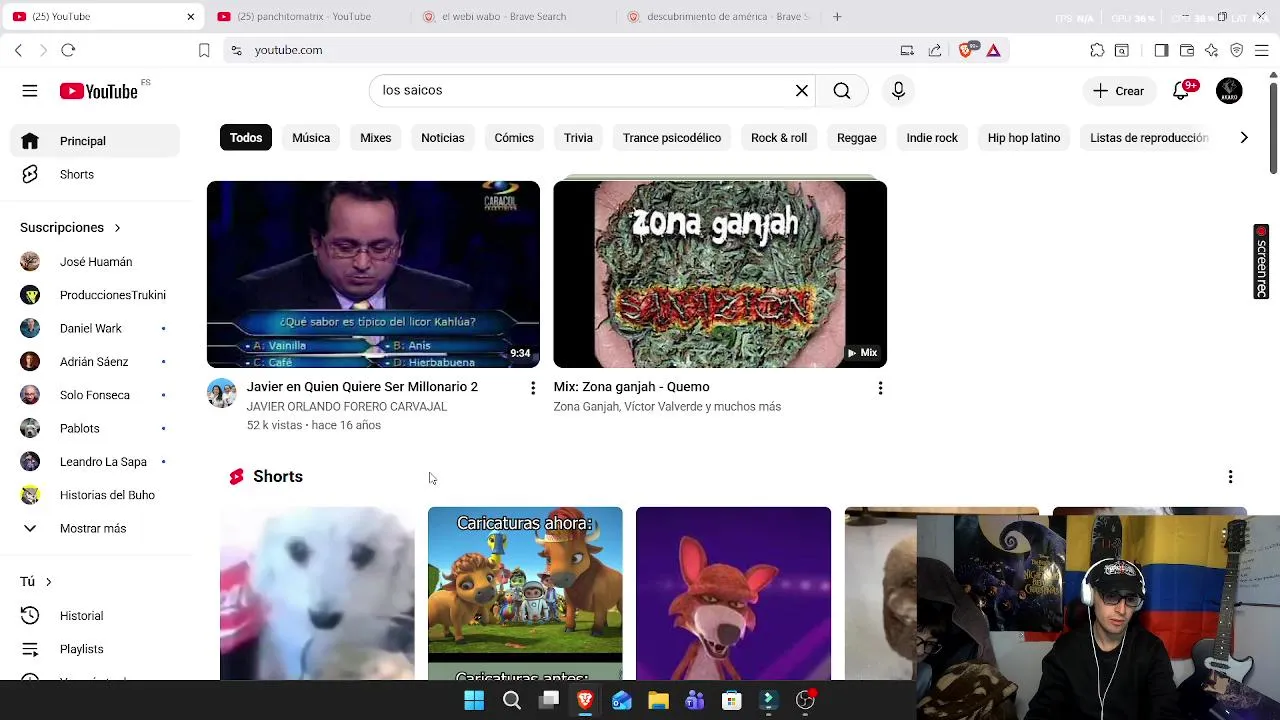1280x720 pixels.
Task: Open Historias del Buho channel
Action: tap(95, 495)
